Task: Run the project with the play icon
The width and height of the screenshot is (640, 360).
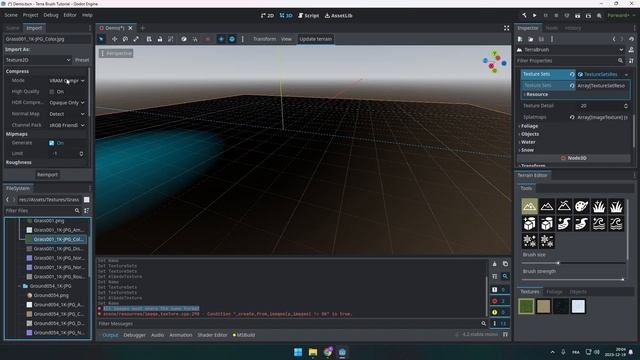Action: [x=534, y=16]
